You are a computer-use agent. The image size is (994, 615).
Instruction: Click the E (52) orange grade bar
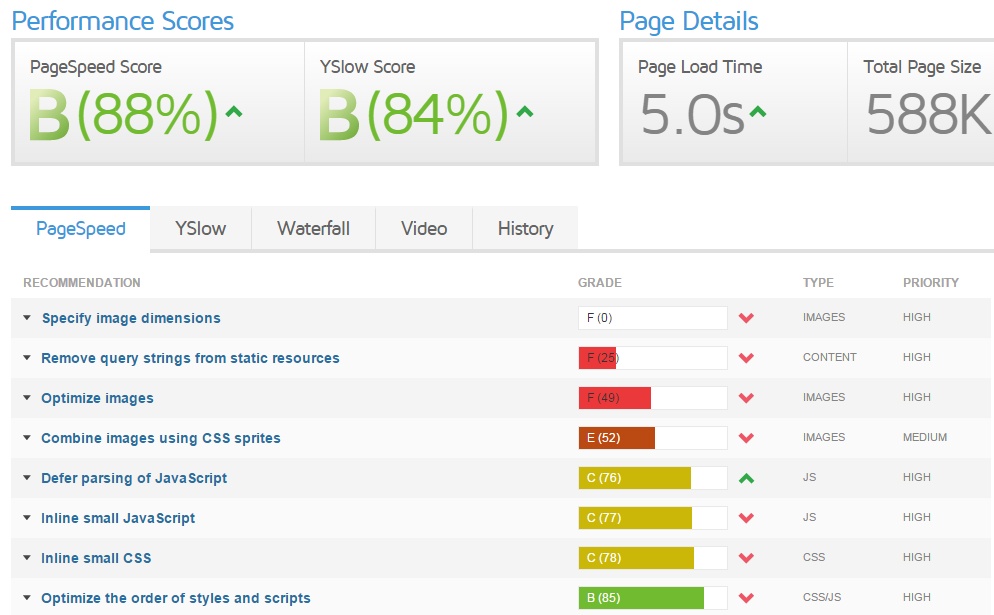click(x=616, y=438)
